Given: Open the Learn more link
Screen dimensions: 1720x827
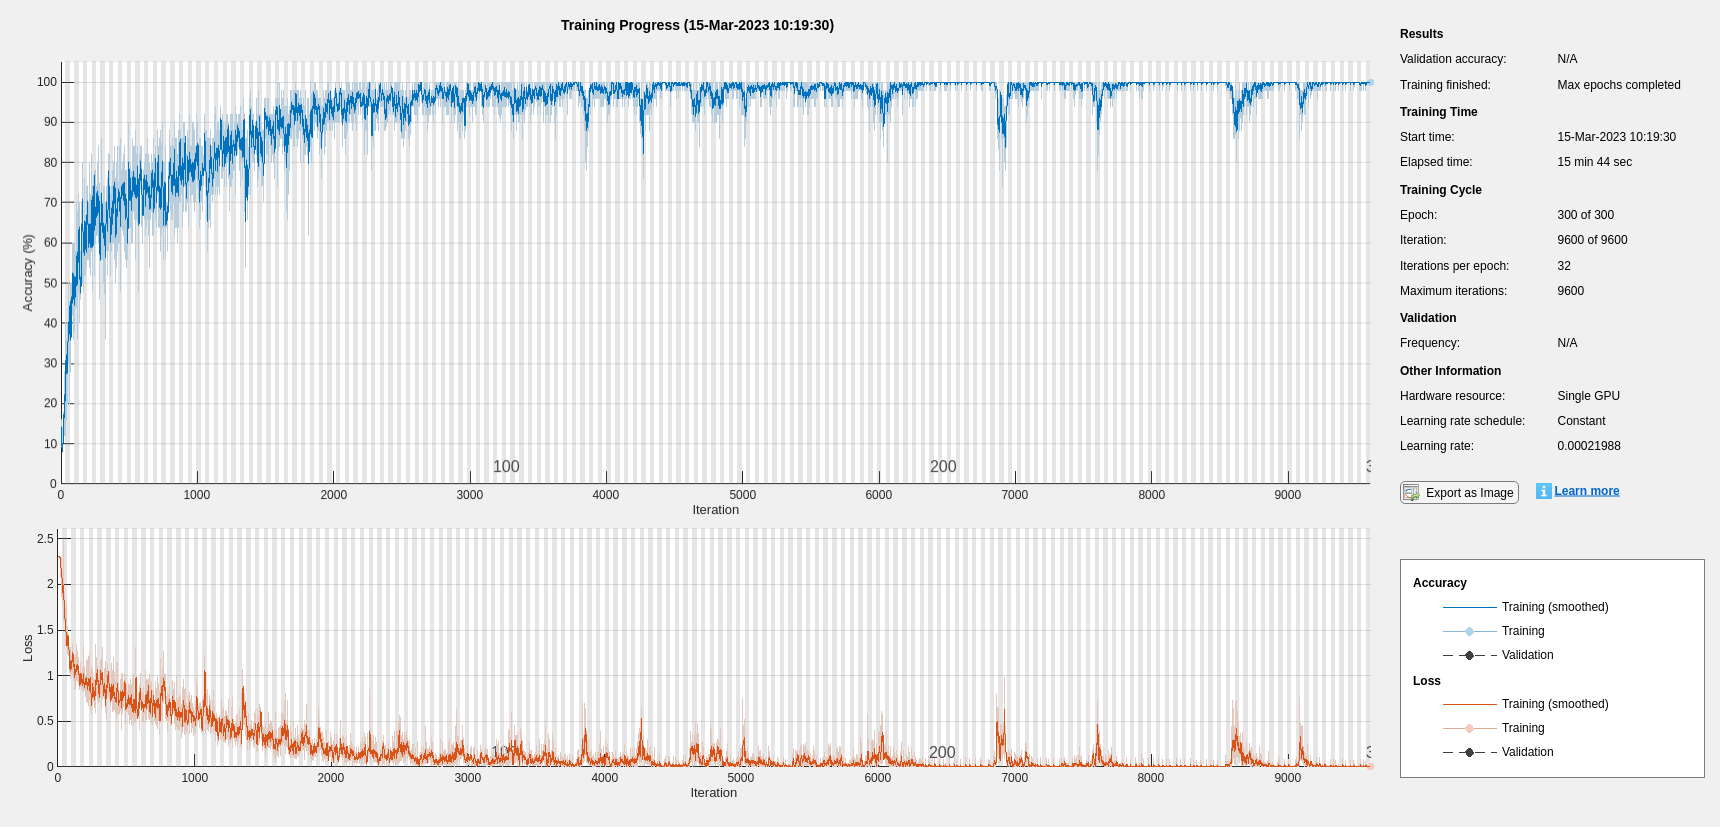Looking at the screenshot, I should coord(1586,491).
